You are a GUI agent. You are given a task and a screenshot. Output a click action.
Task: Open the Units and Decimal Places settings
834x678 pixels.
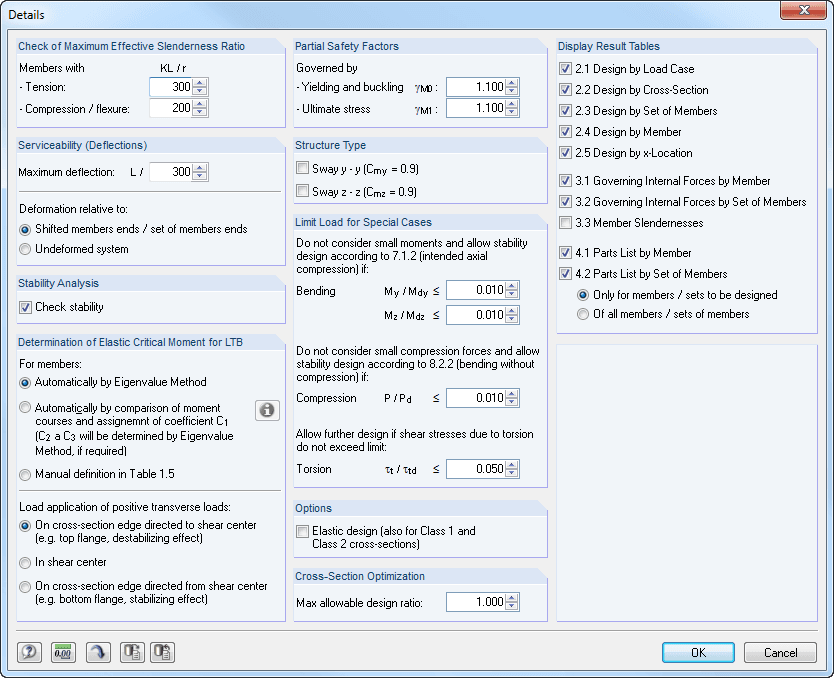point(61,652)
